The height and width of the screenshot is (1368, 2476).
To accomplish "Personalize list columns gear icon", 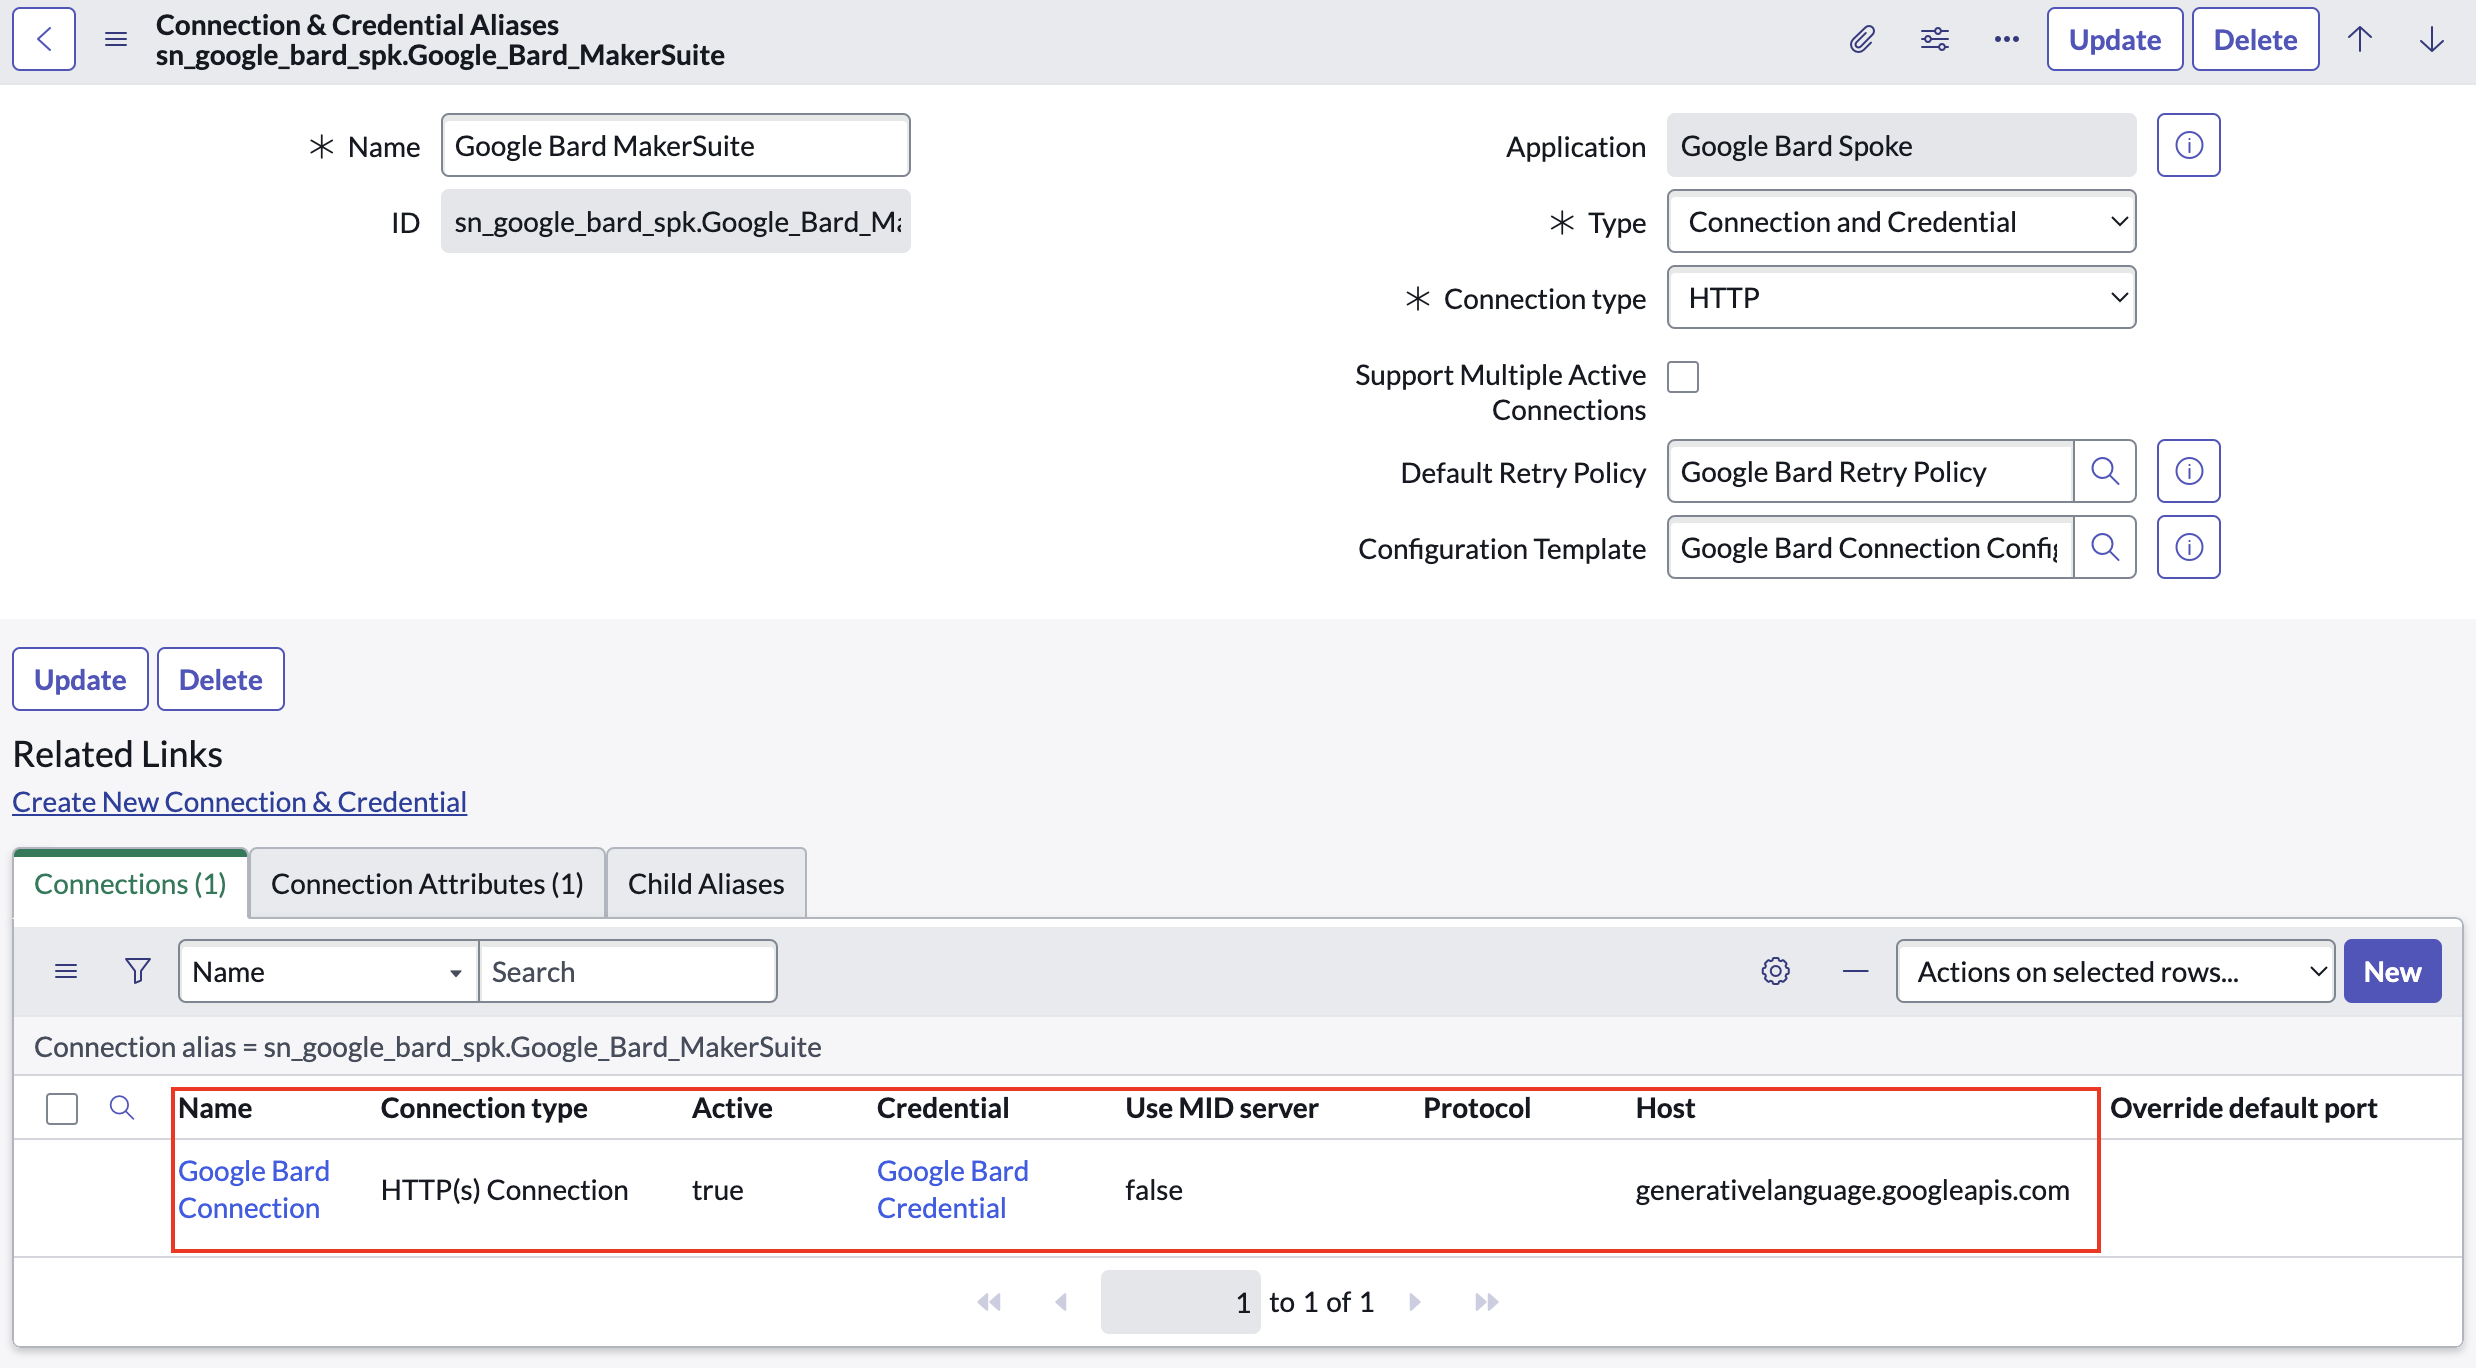I will pos(1776,972).
